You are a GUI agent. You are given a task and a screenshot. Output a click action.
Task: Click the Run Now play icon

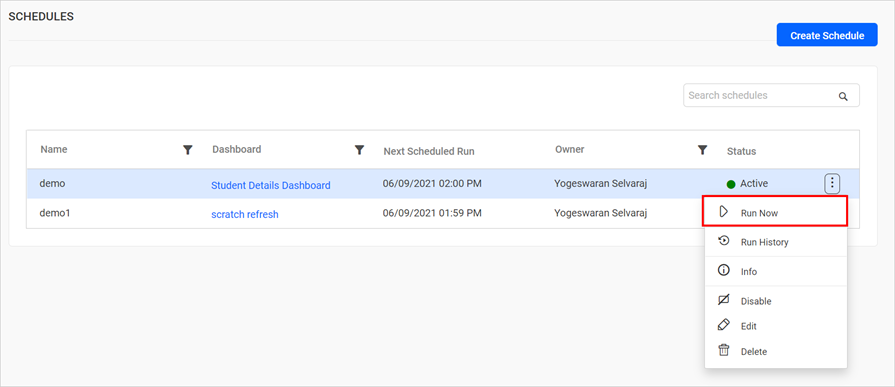724,212
